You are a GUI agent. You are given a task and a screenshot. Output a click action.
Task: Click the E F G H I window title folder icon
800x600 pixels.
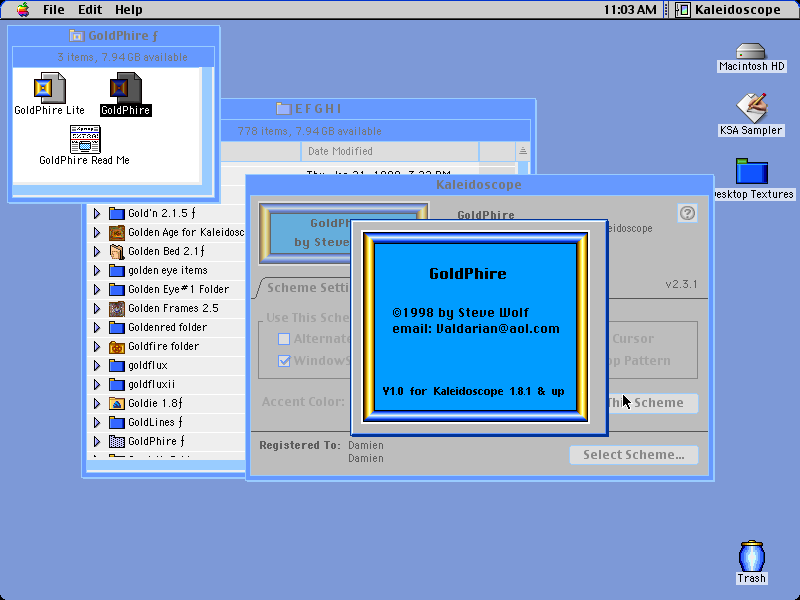[x=283, y=109]
